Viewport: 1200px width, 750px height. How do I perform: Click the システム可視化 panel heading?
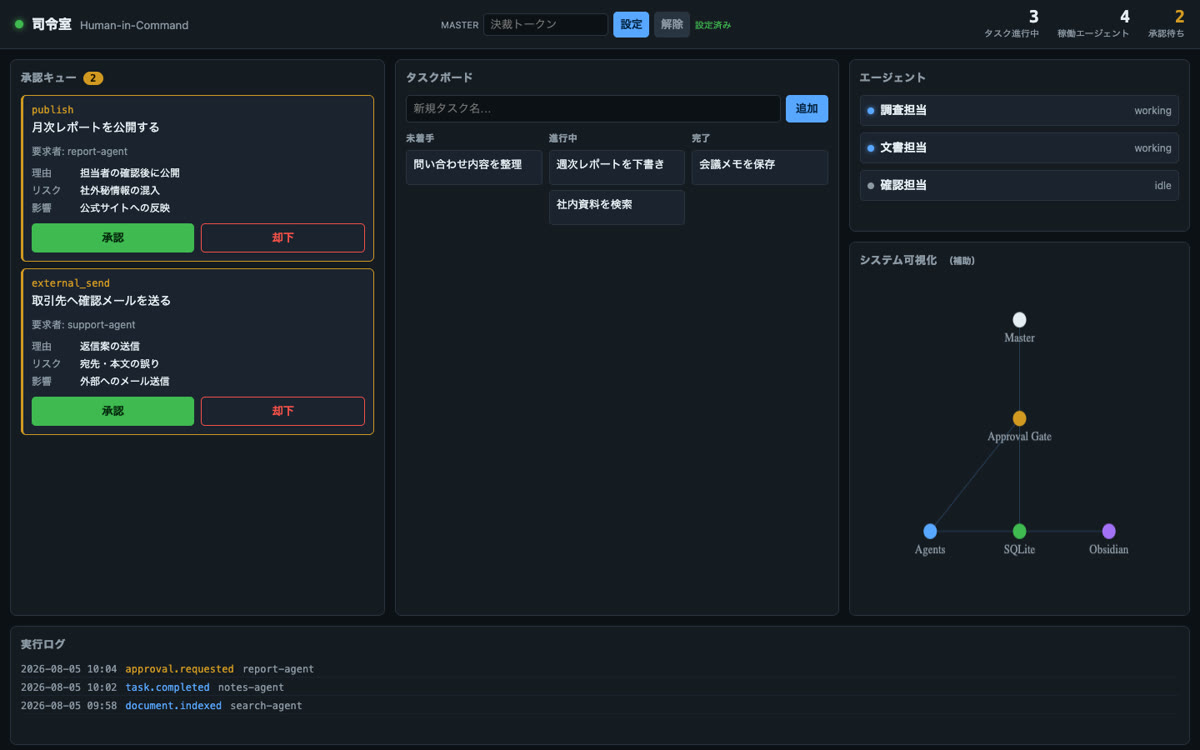(898, 260)
